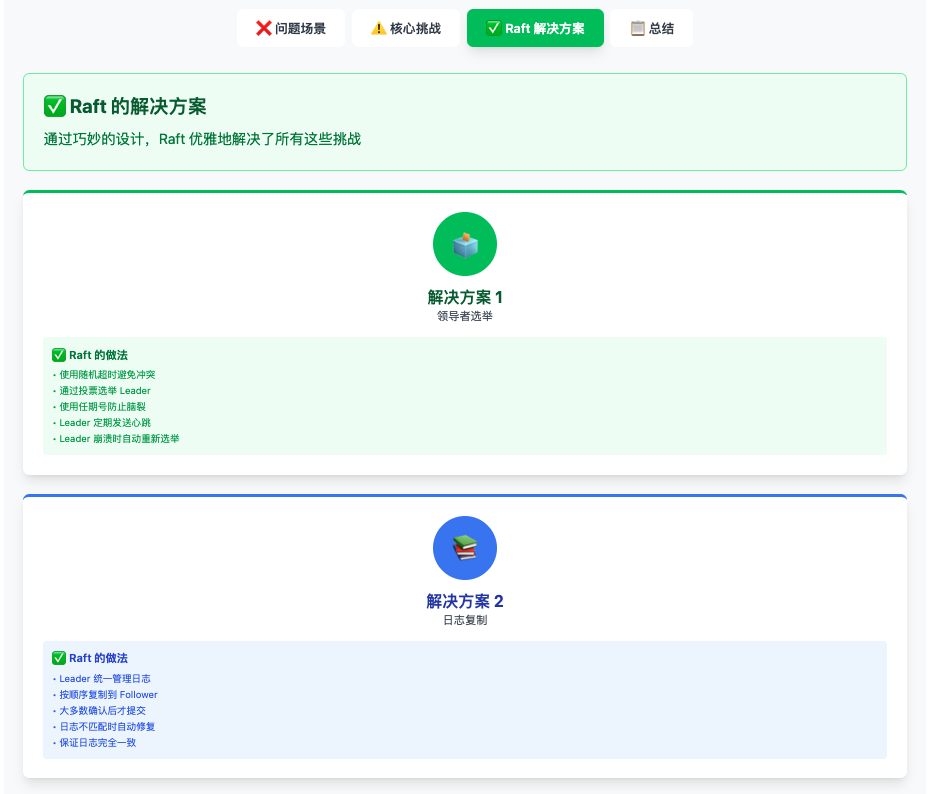Click the books icon above 解决方案 2
935x794 pixels.
pos(465,548)
